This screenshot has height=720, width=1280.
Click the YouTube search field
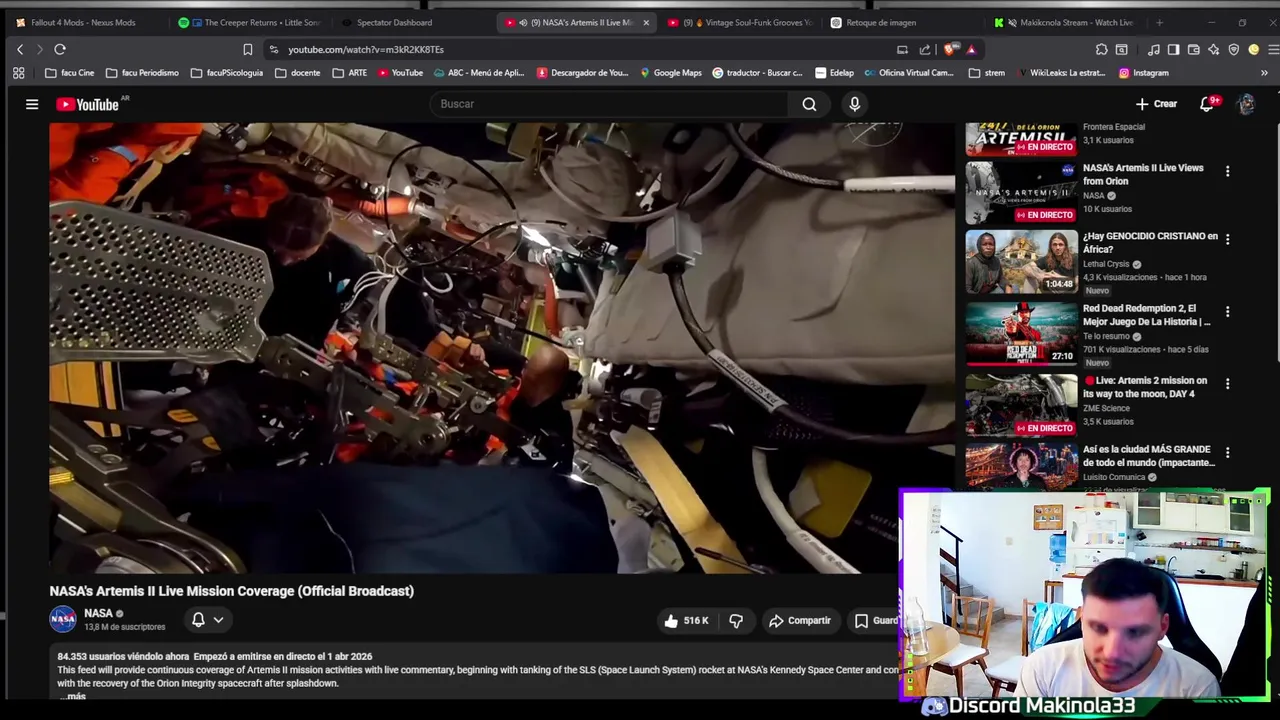pos(610,104)
